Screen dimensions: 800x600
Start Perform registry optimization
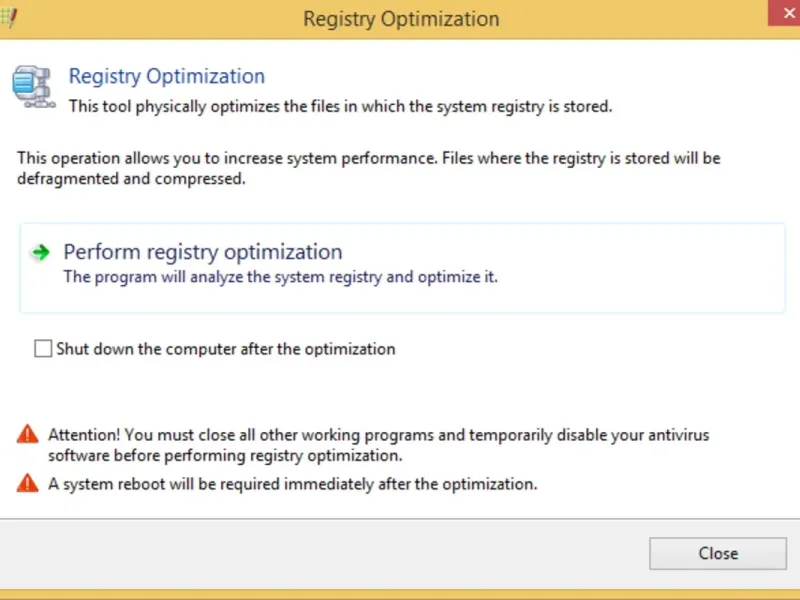point(203,252)
